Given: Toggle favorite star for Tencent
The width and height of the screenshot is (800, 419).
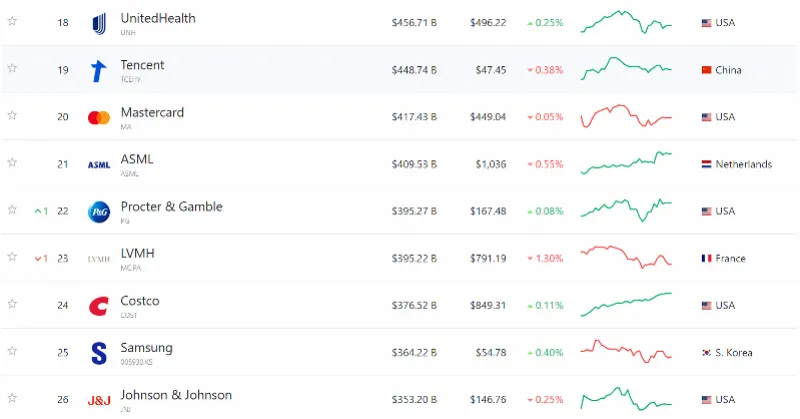Looking at the screenshot, I should (12, 68).
